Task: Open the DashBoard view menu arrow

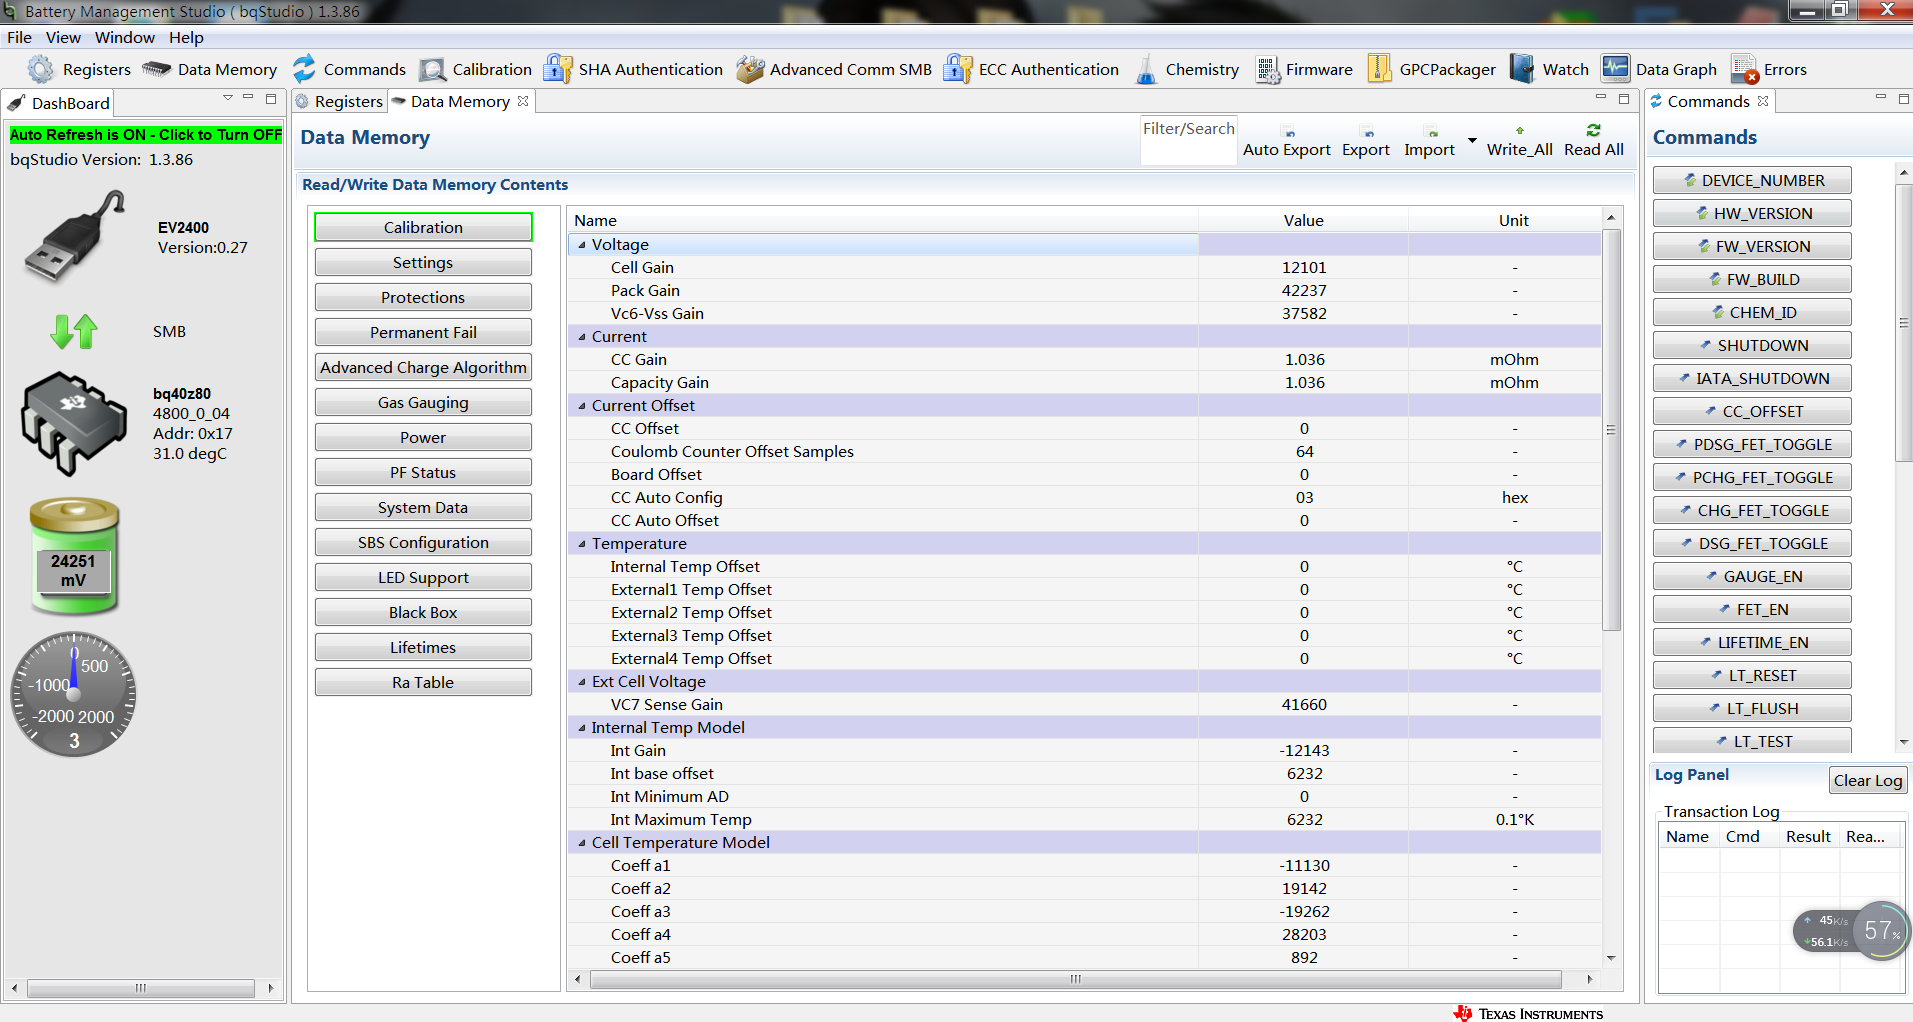Action: tap(228, 98)
